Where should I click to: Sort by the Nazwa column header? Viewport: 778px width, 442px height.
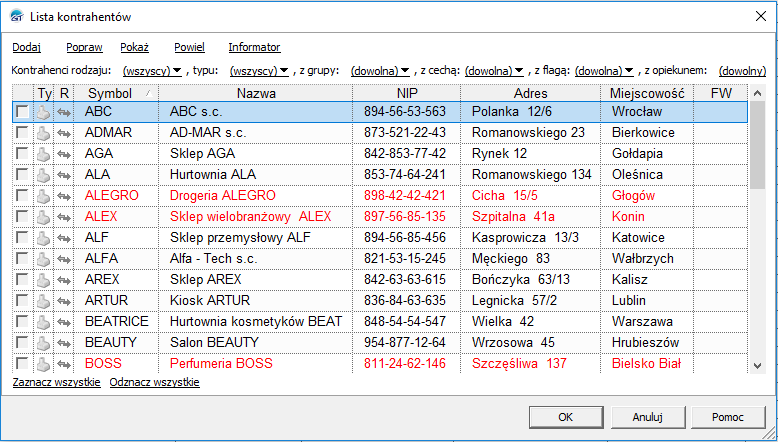pos(256,93)
